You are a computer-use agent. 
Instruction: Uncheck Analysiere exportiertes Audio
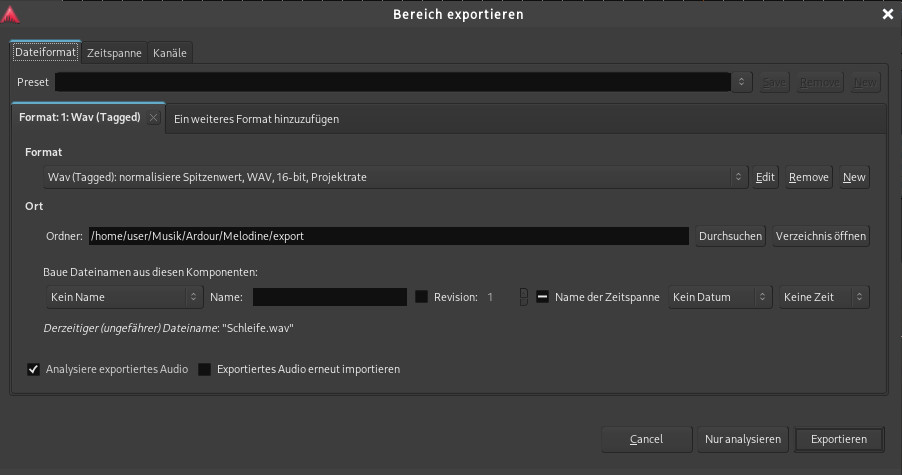point(33,369)
